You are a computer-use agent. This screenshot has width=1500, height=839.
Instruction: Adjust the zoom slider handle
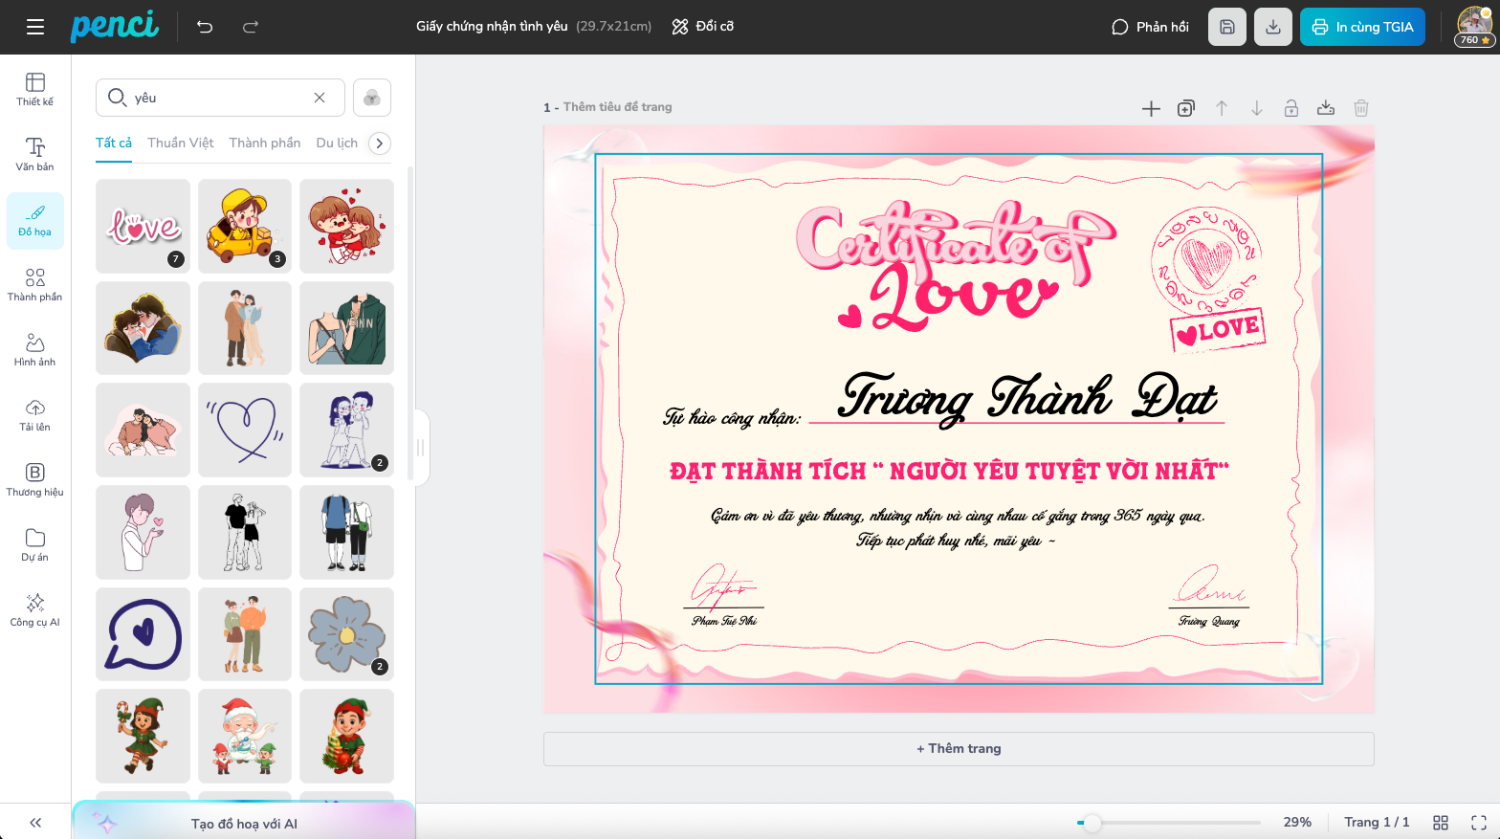coord(1092,822)
